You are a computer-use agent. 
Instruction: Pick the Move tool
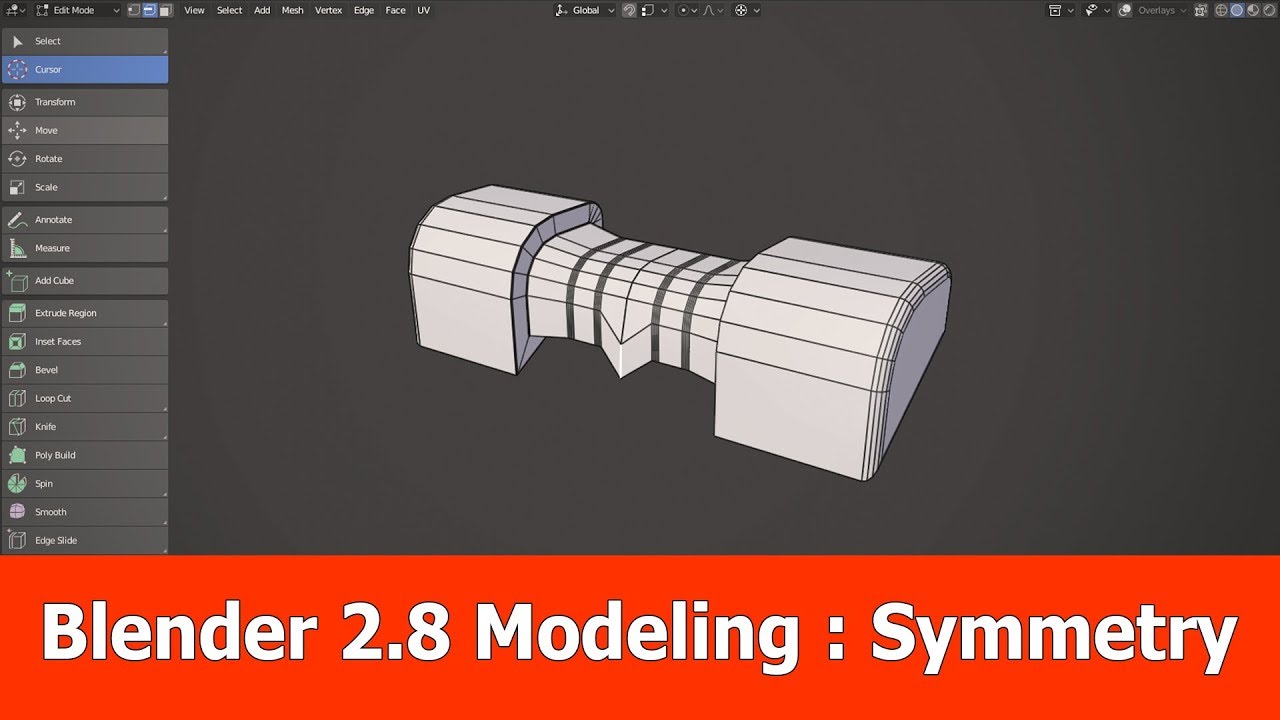[x=85, y=130]
